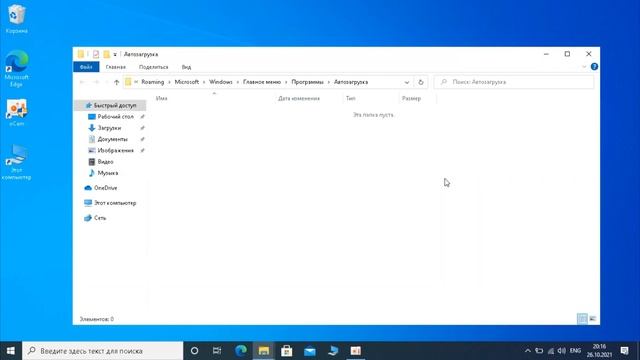640x360 pixels.
Task: Go back with the back arrow
Action: coord(82,82)
